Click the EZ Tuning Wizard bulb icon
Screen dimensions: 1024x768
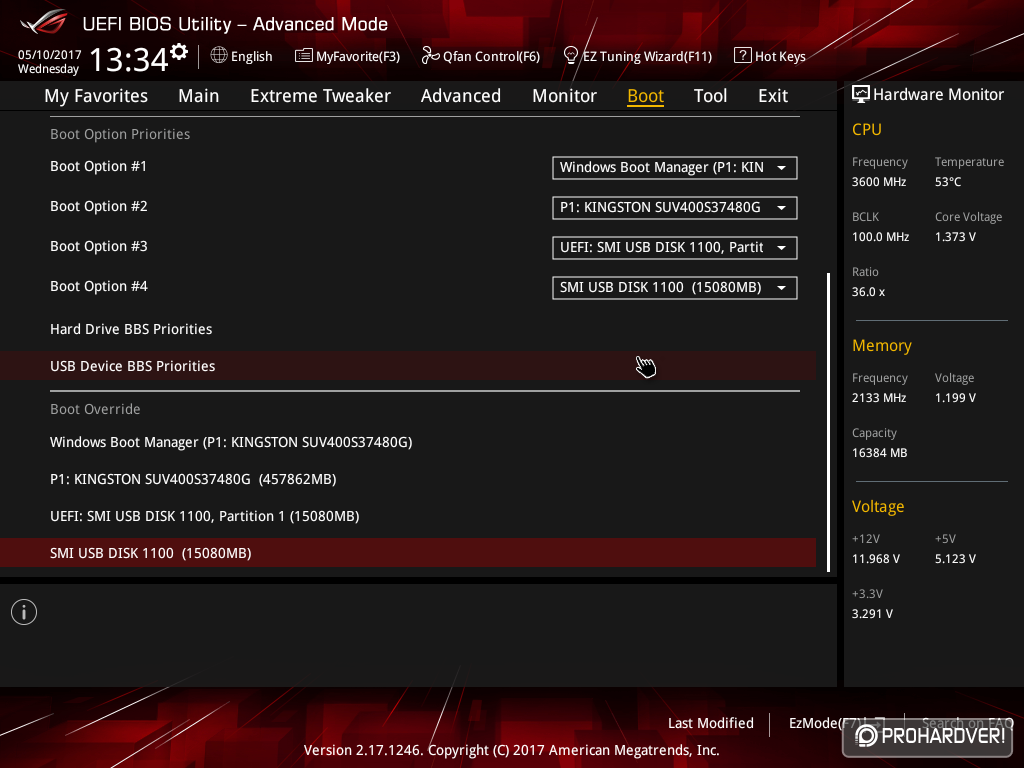[x=570, y=56]
